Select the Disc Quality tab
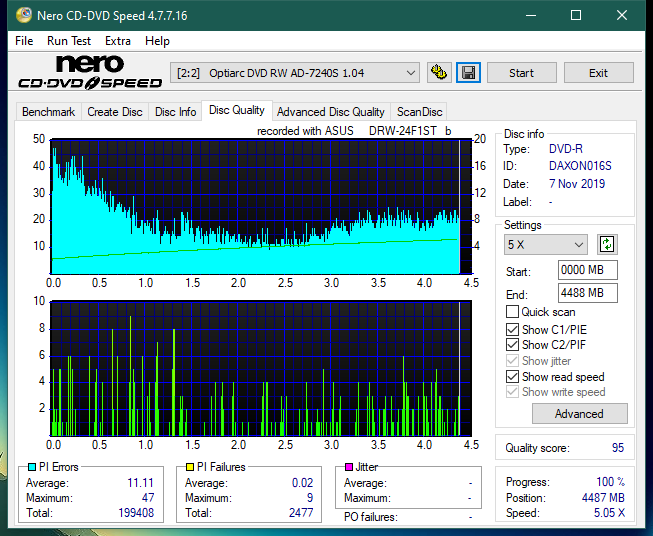This screenshot has width=653, height=536. click(x=237, y=110)
